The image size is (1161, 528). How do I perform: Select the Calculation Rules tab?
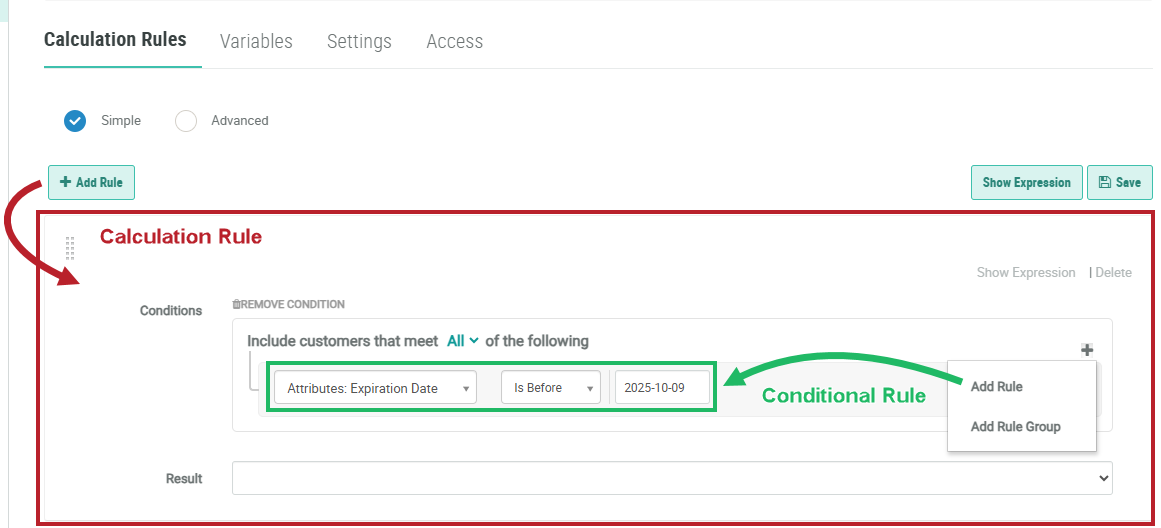tap(115, 40)
